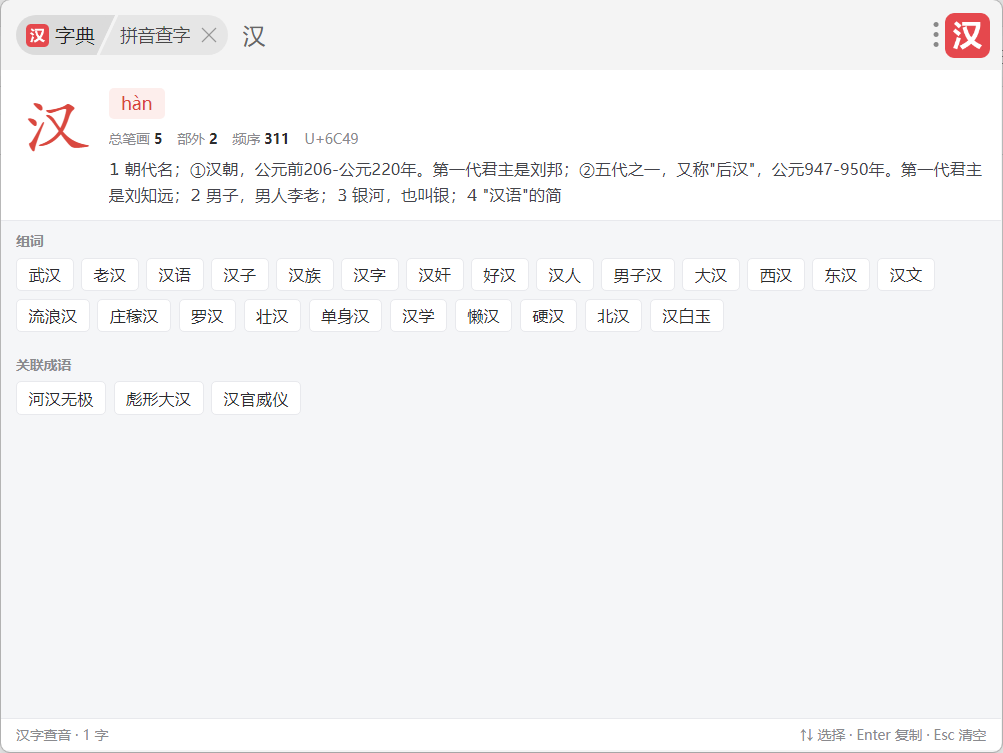
Task: Switch to the 拼音查字 tab
Action: pos(155,35)
